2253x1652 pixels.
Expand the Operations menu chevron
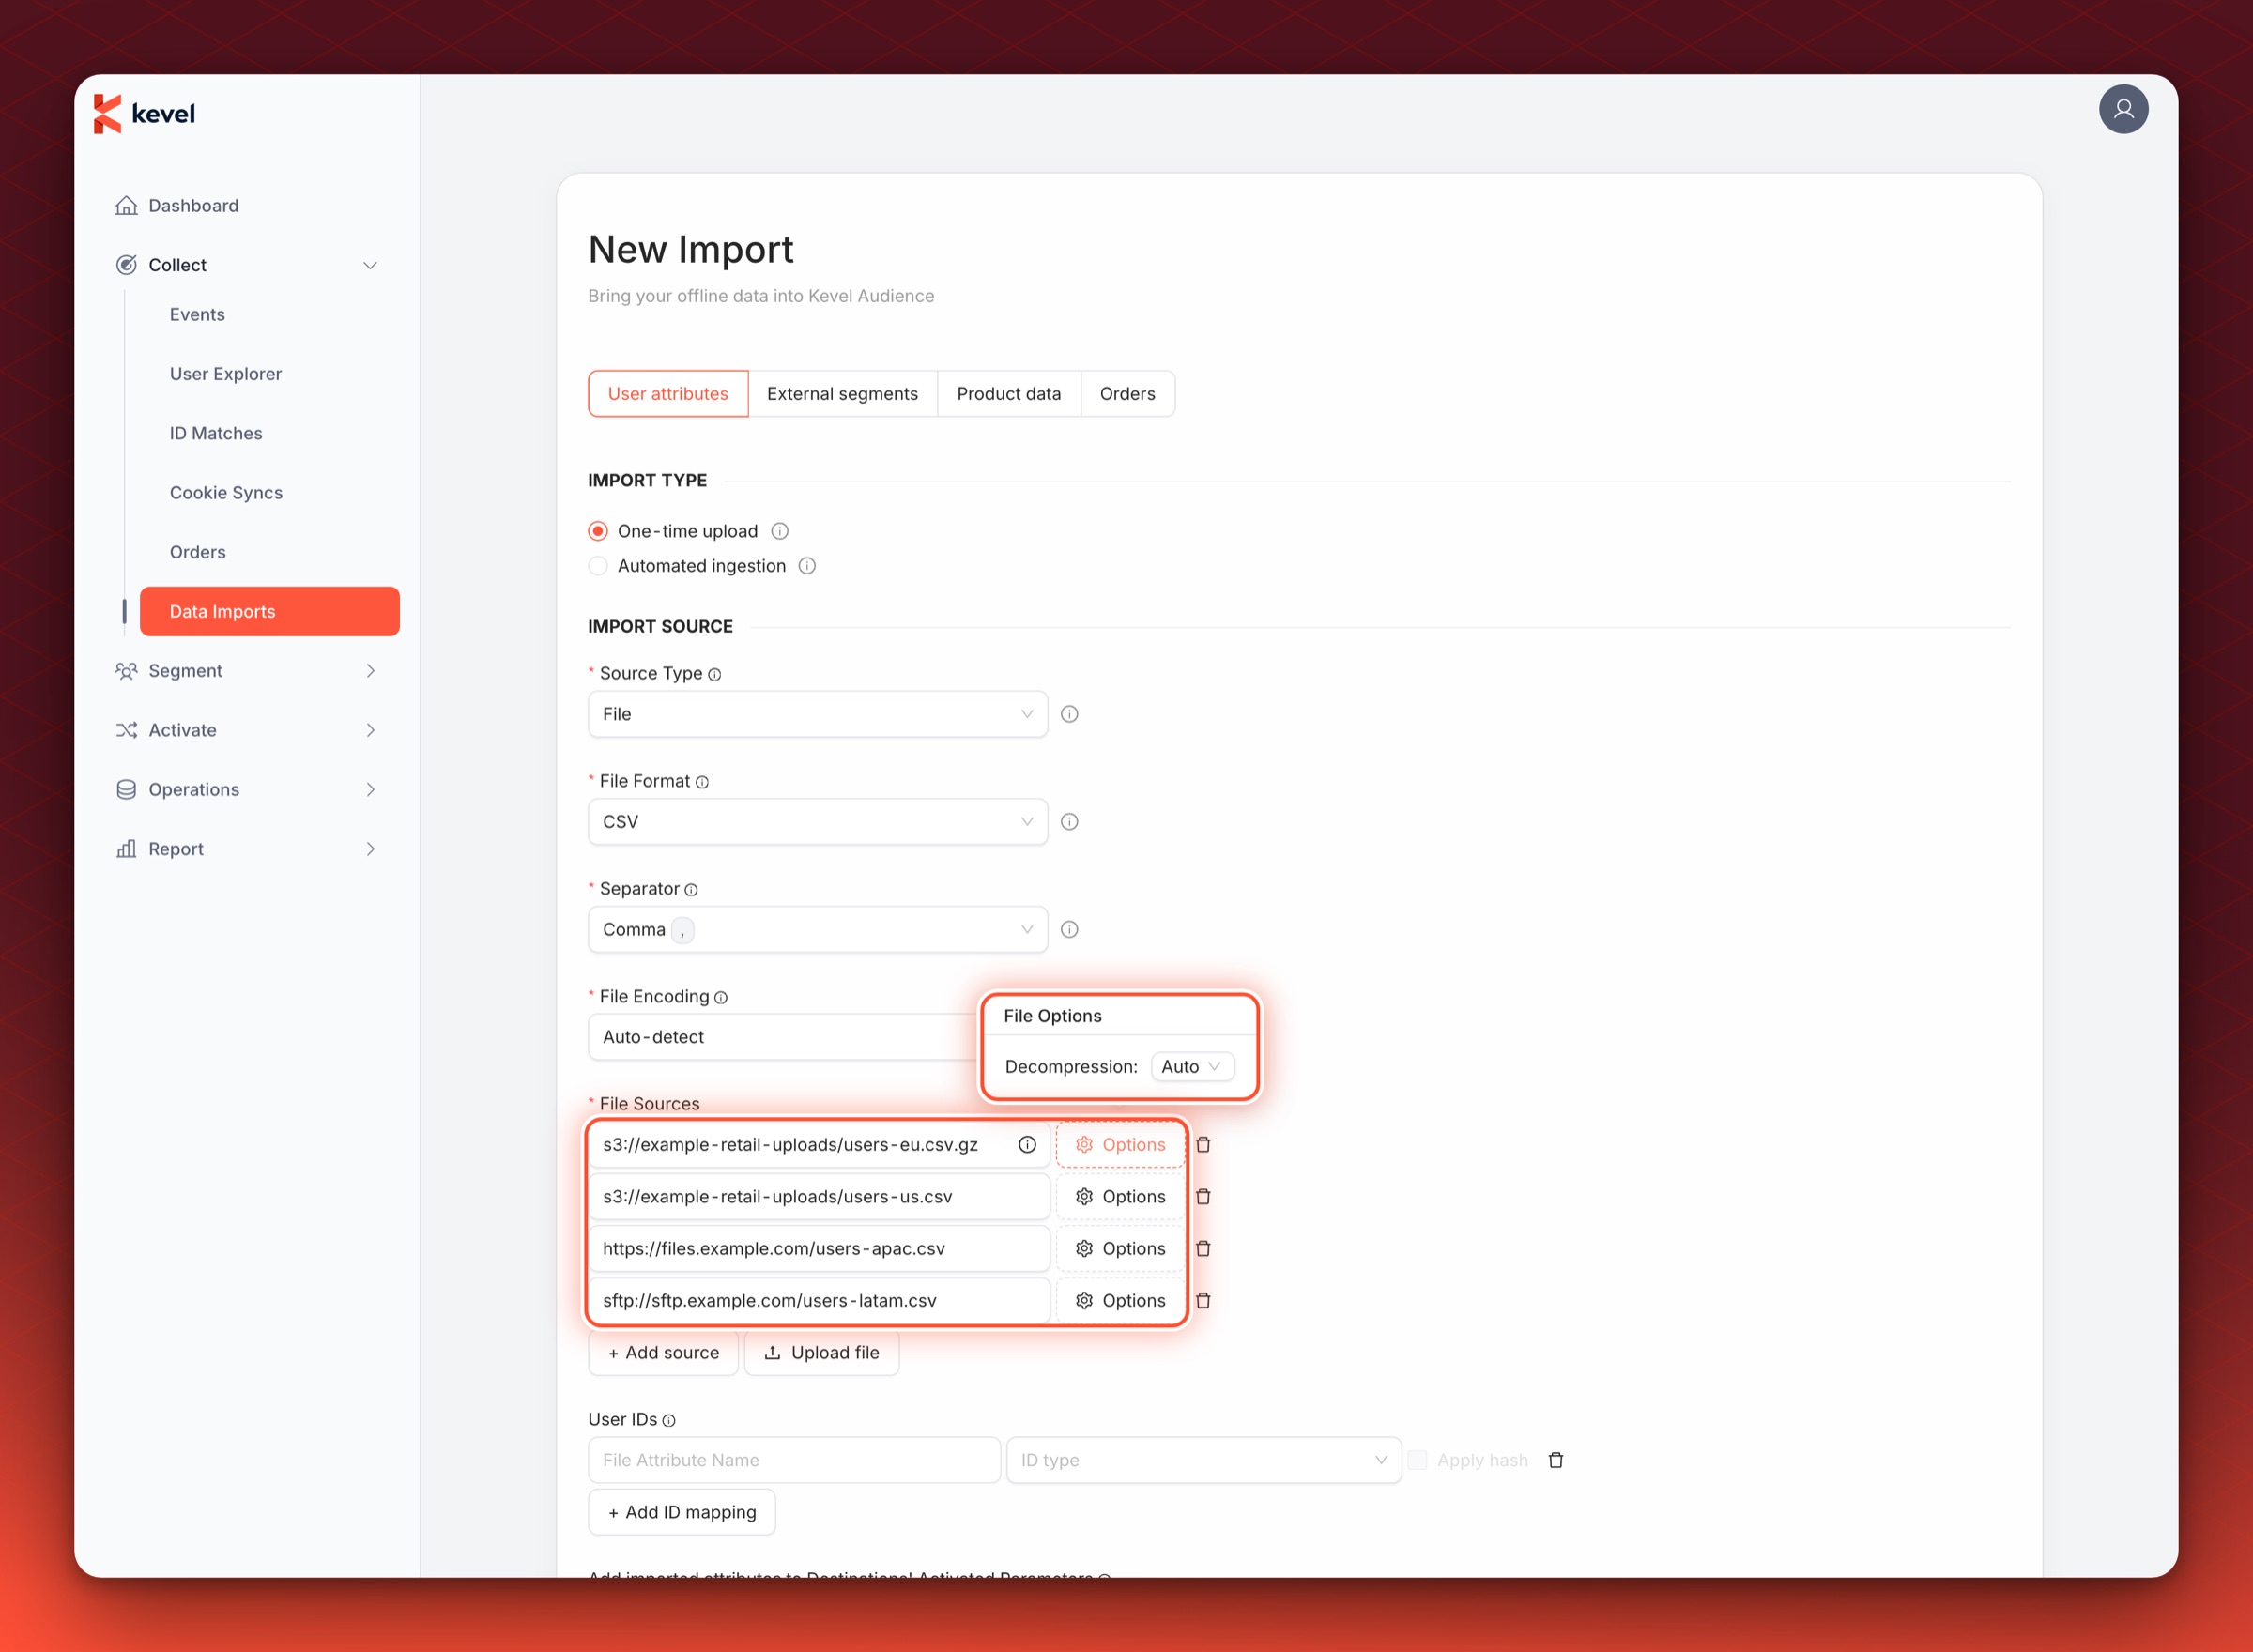click(x=370, y=790)
